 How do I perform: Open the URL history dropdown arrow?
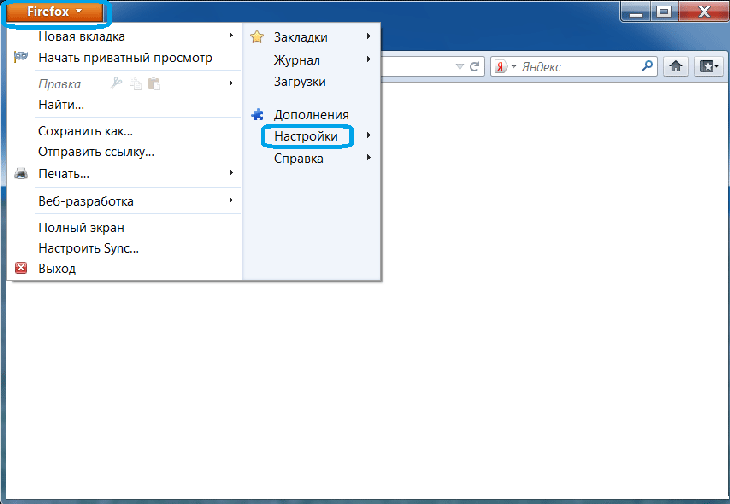tap(460, 67)
